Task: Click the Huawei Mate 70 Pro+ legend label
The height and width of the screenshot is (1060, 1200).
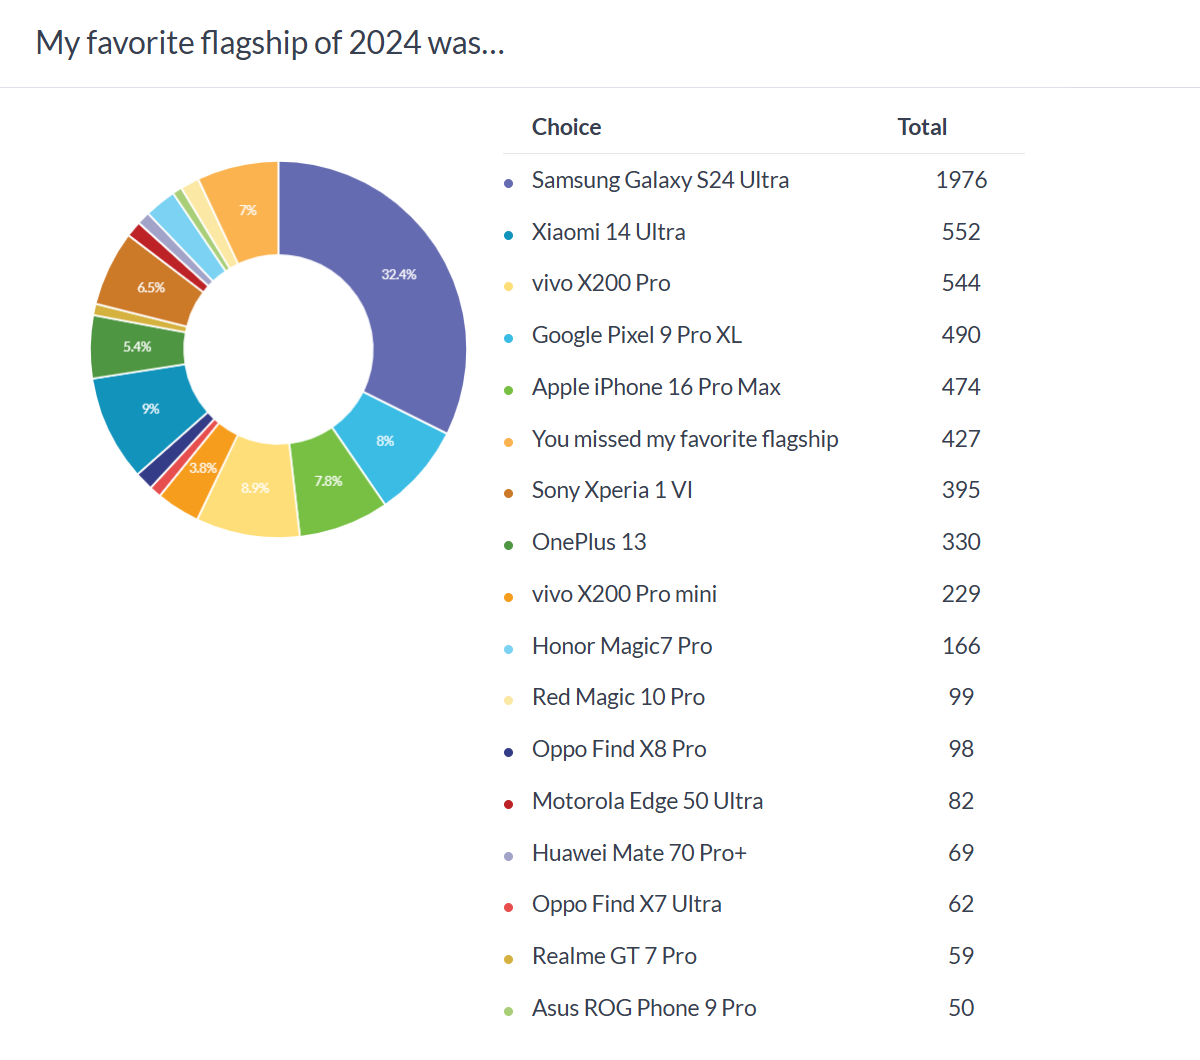Action: 639,853
